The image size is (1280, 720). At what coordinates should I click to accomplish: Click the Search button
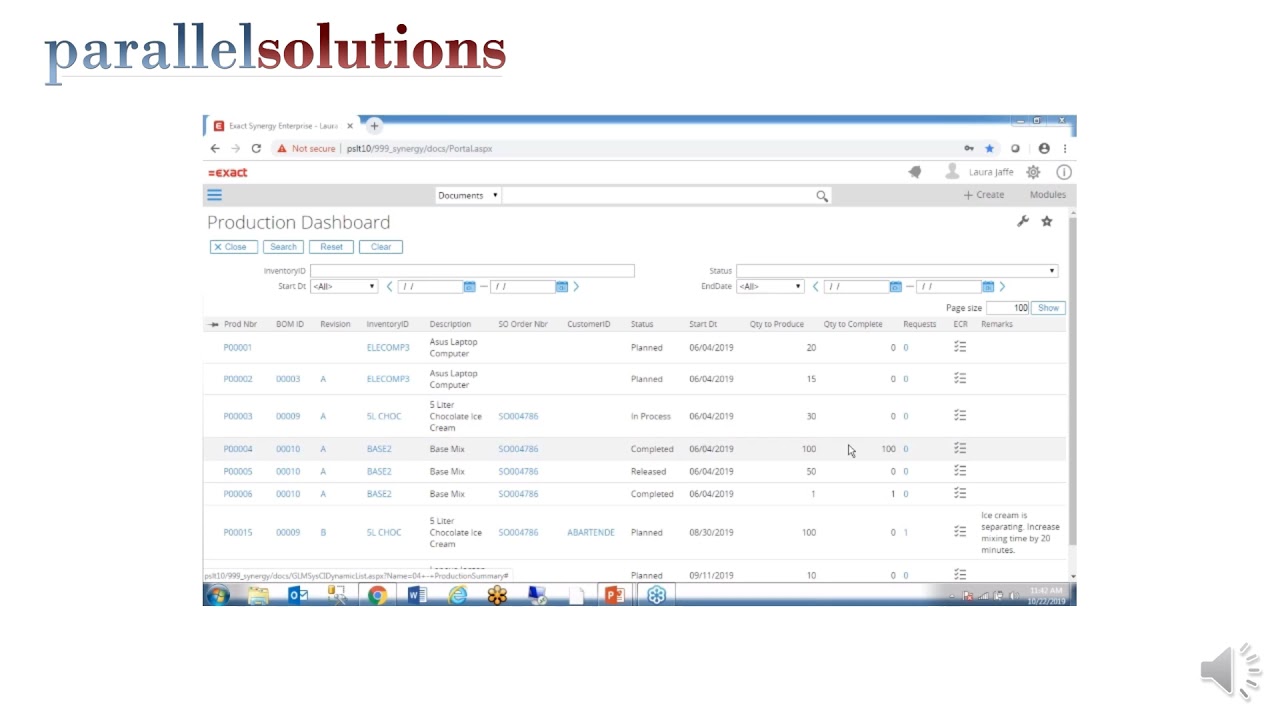(x=283, y=247)
